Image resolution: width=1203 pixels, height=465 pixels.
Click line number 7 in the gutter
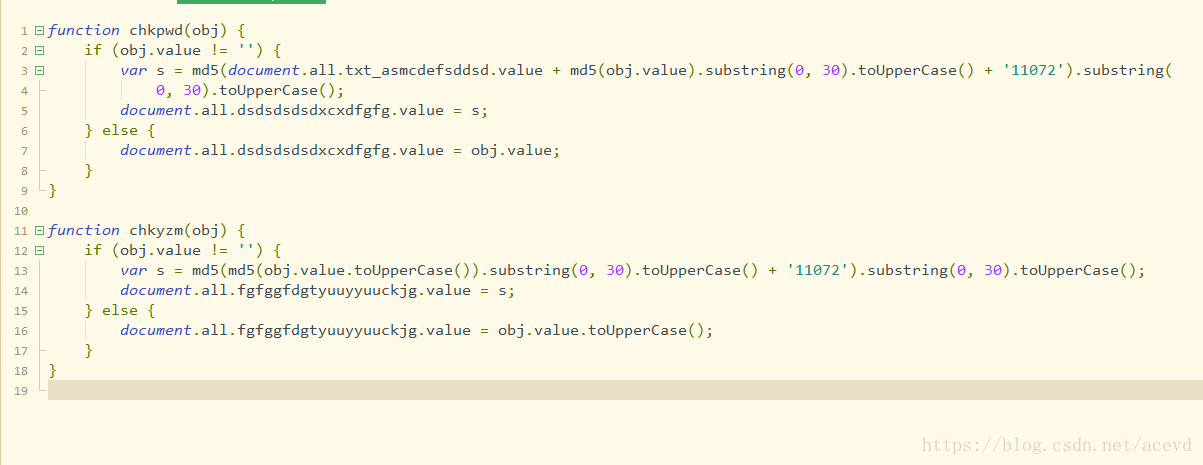(23, 151)
